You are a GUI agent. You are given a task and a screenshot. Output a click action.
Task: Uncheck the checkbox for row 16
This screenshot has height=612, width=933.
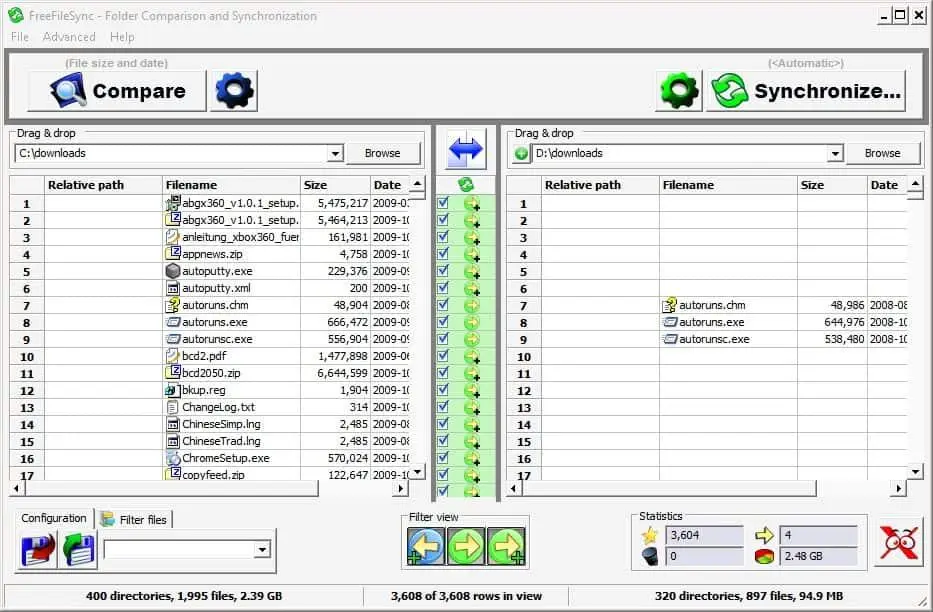[x=443, y=457]
